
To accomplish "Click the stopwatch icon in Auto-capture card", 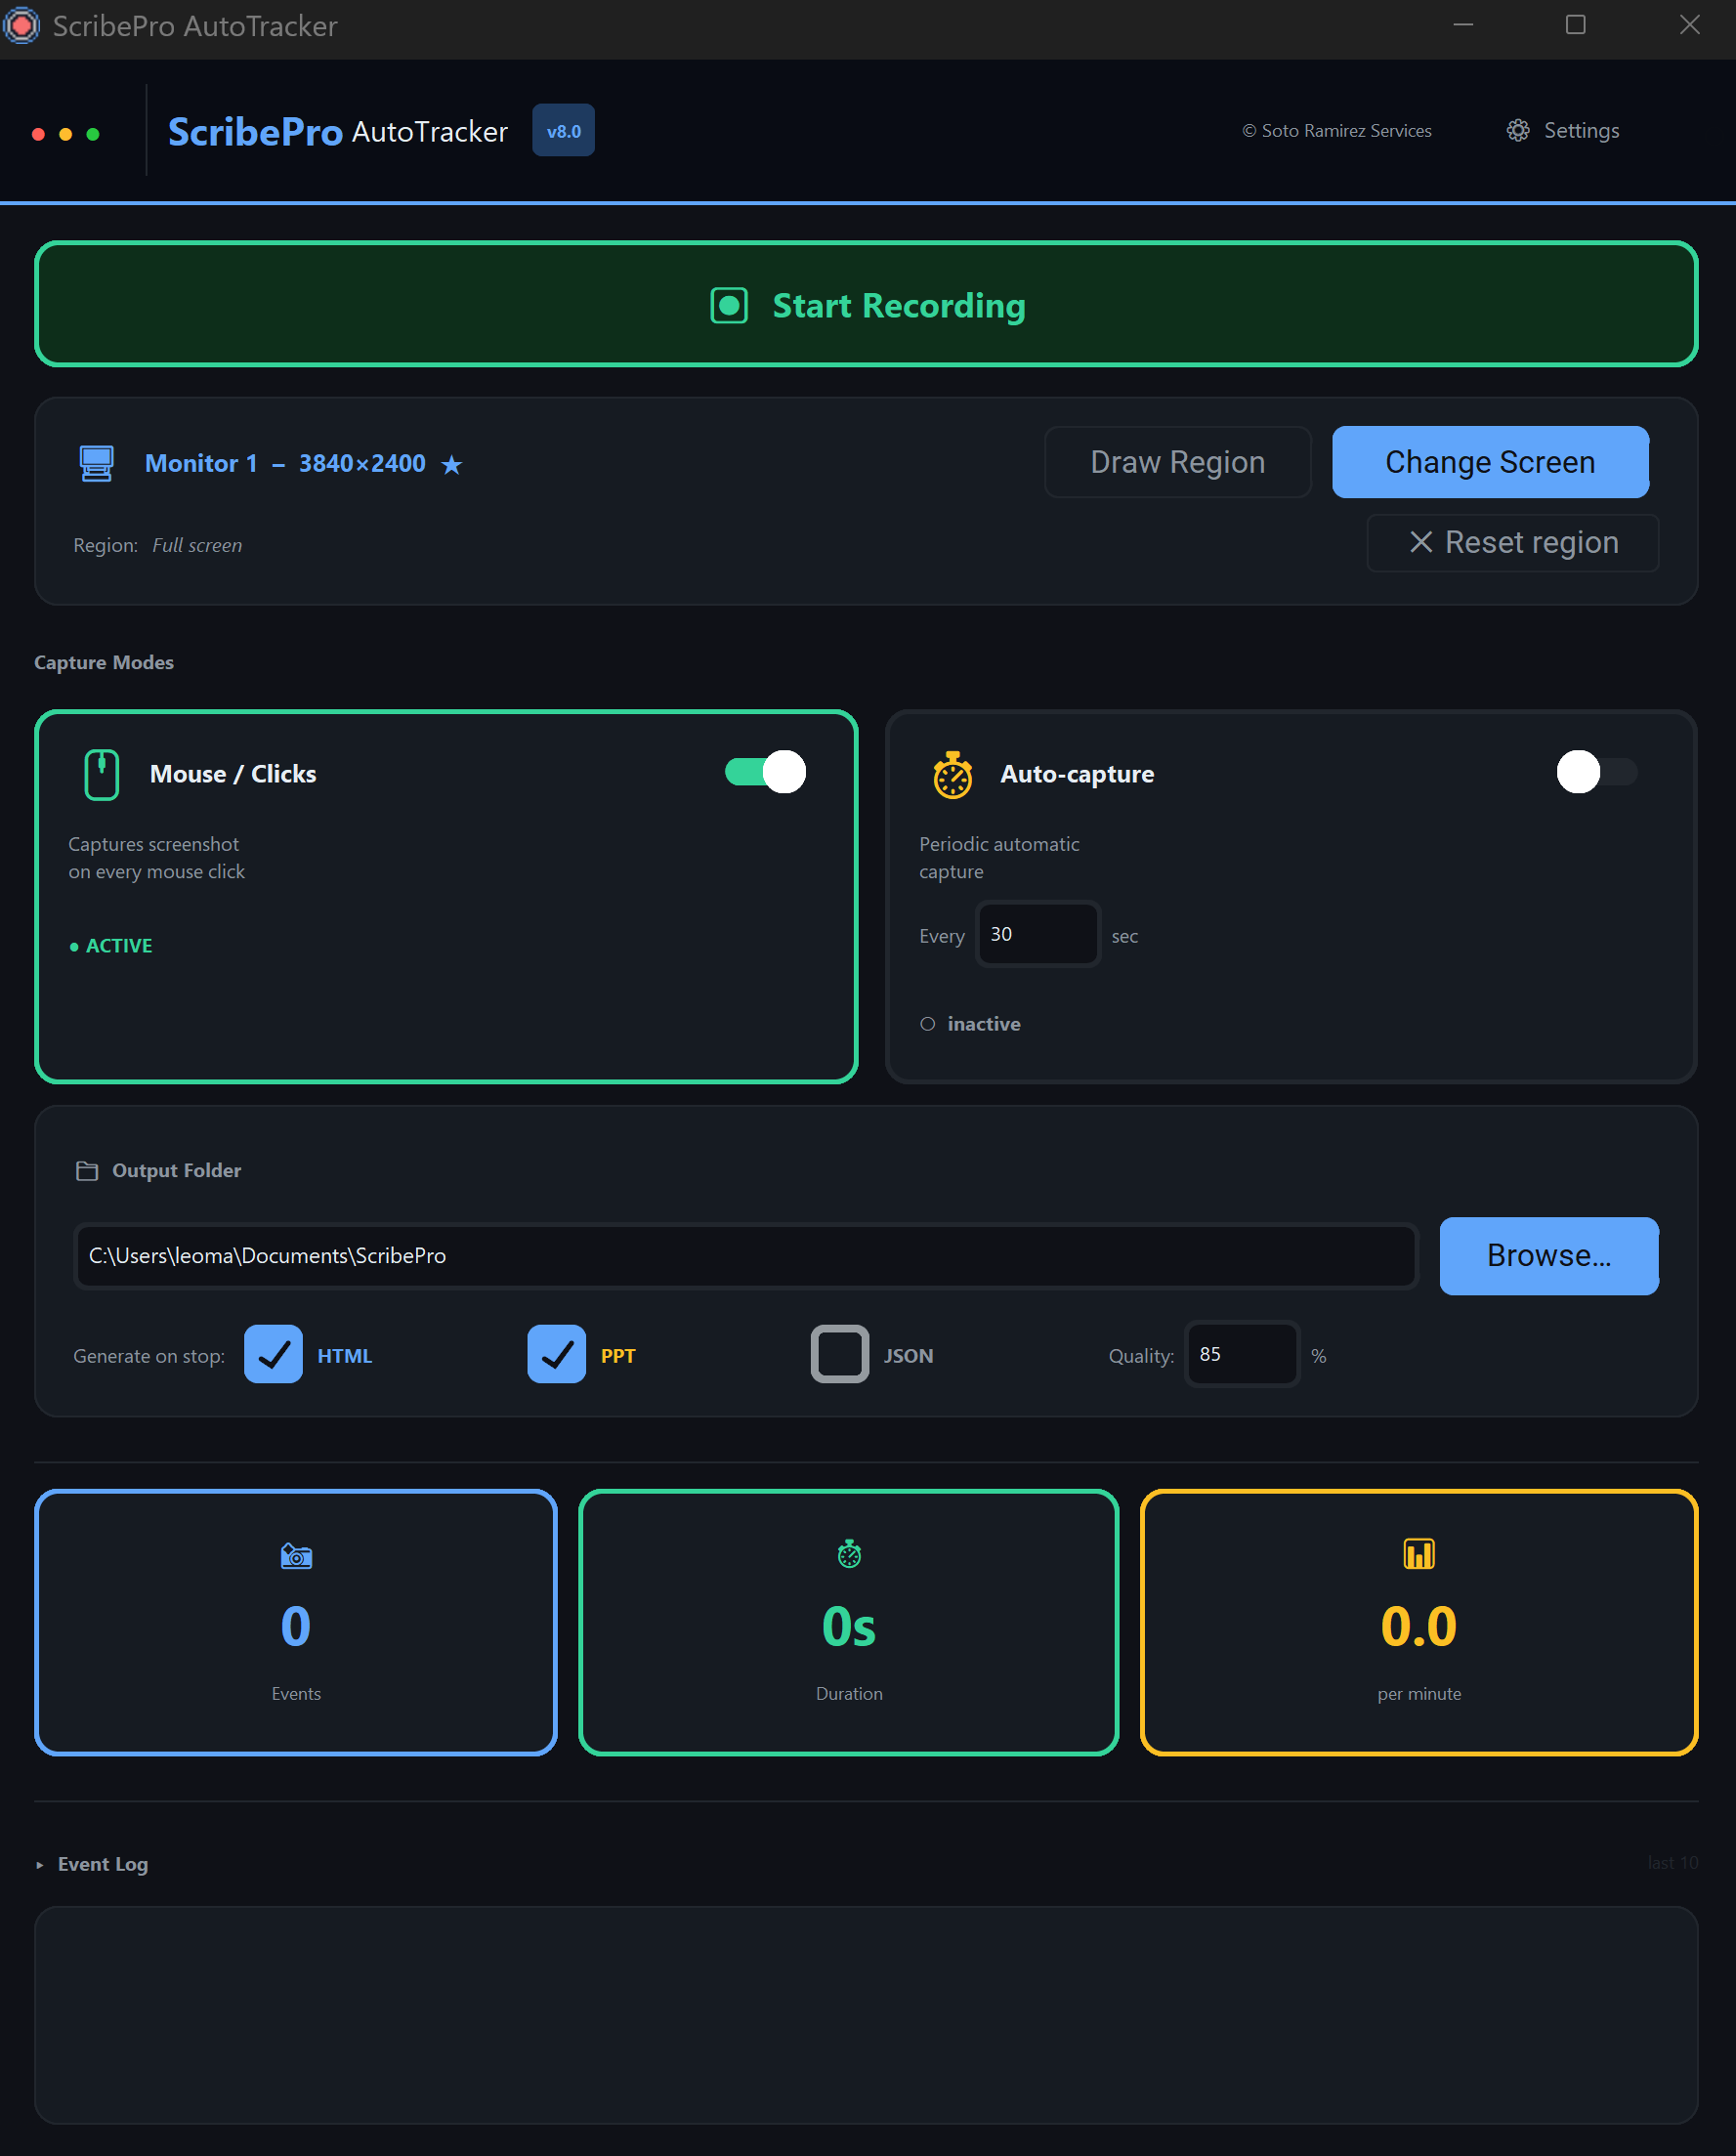I will 953,774.
